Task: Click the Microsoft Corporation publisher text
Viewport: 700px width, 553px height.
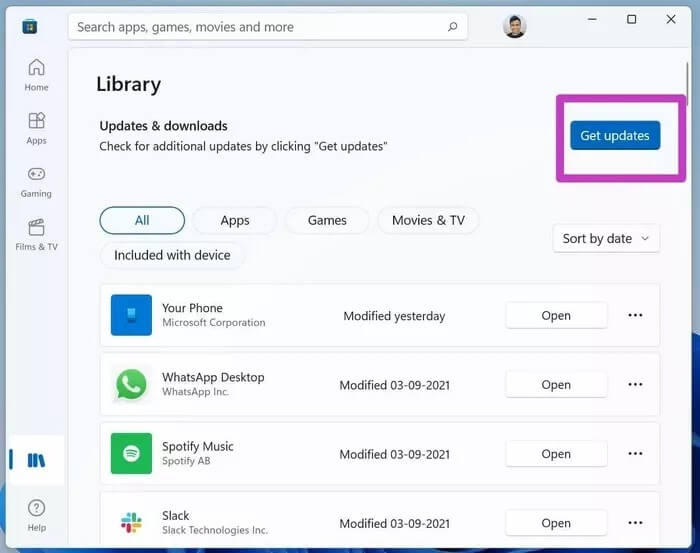Action: (213, 322)
